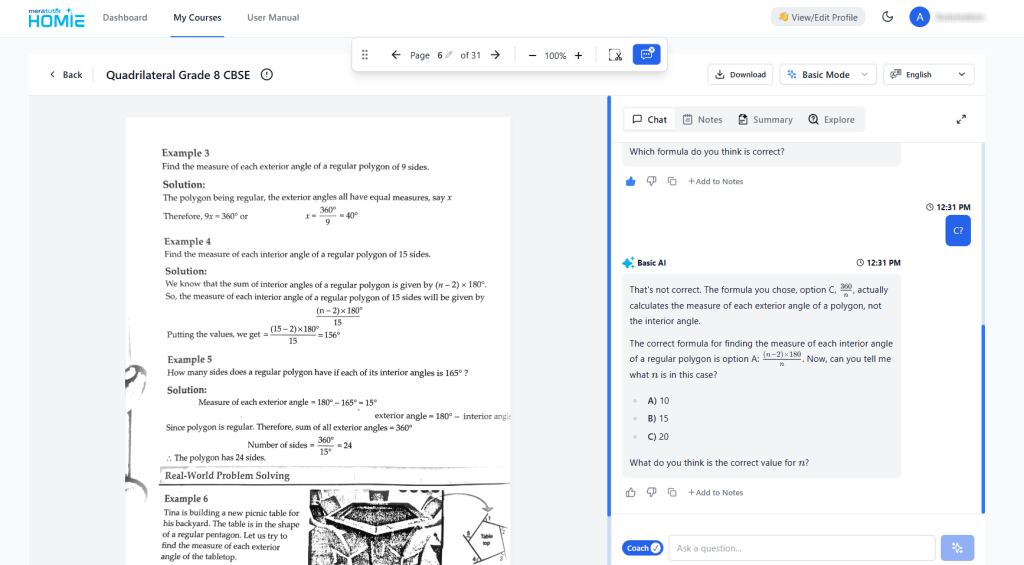The image size is (1024, 565).
Task: Grab the toolbar drag handle dots
Action: (365, 55)
